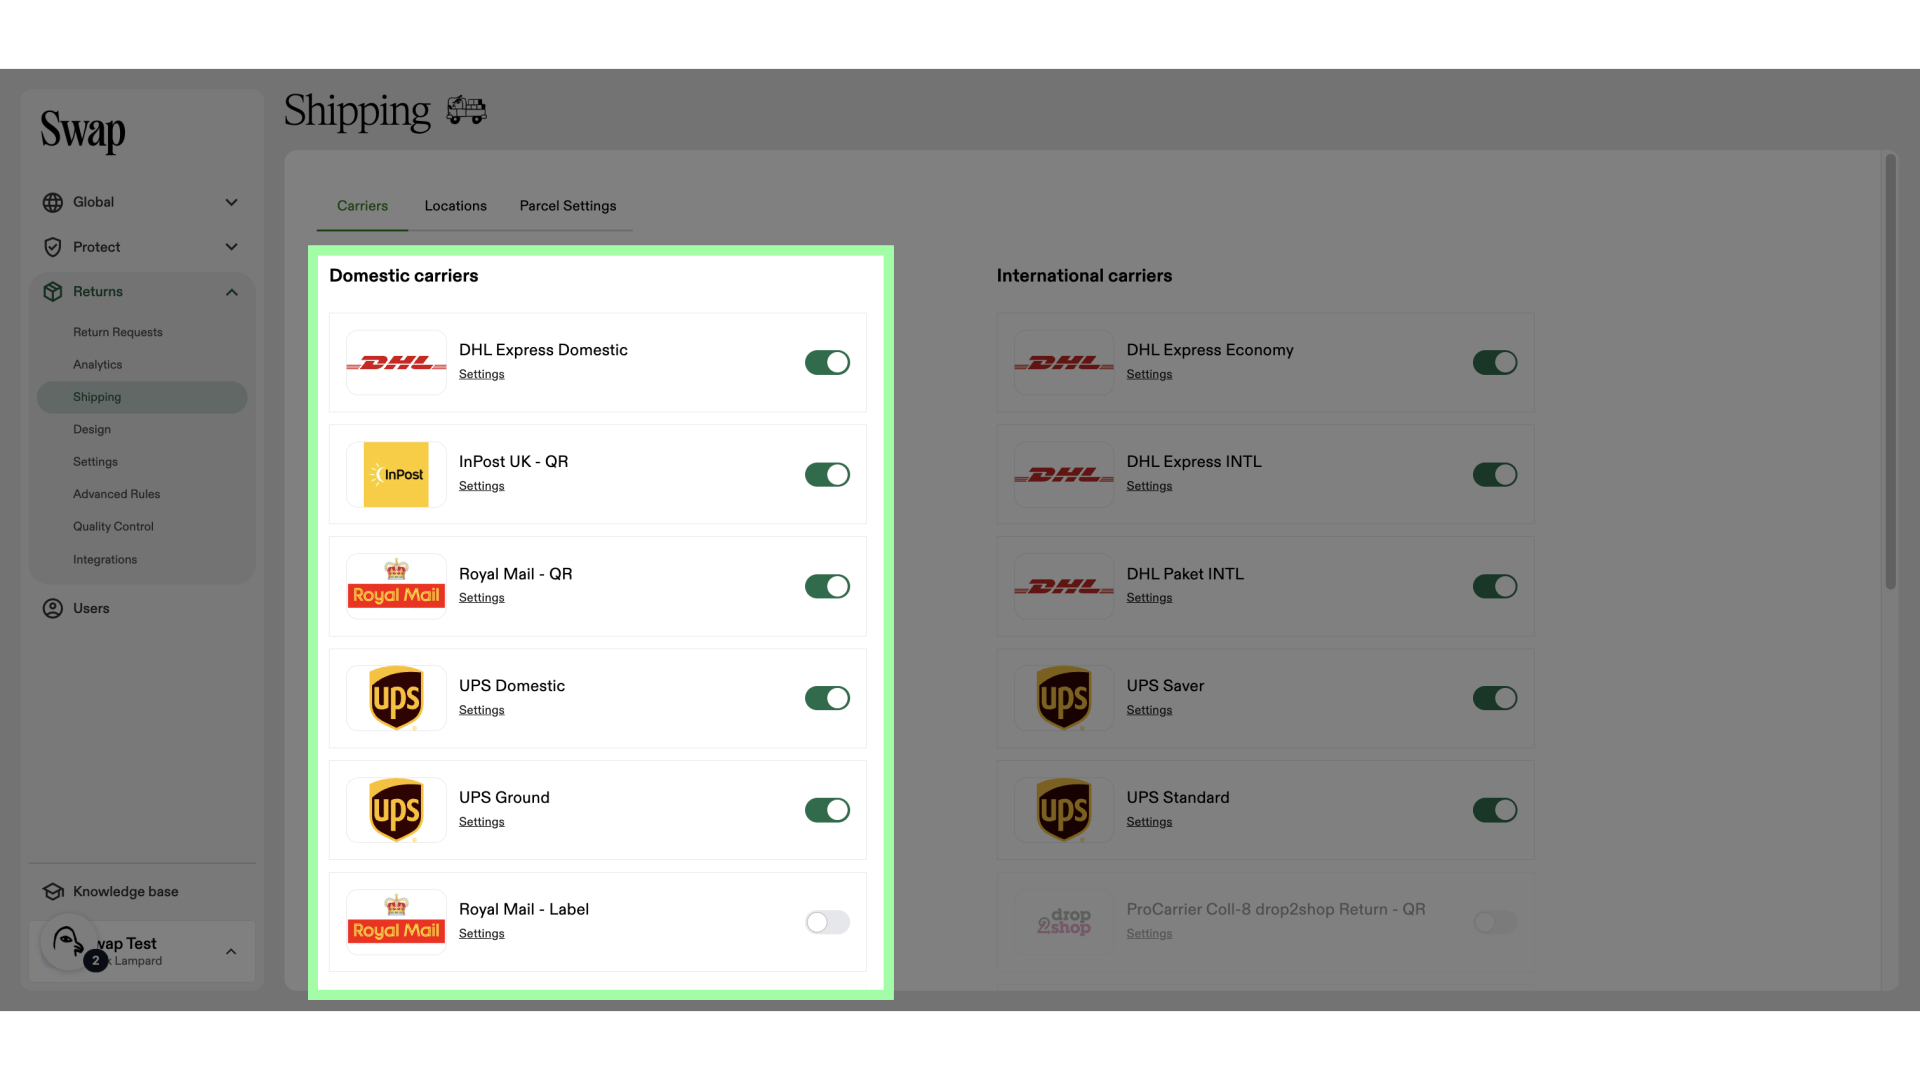
Task: Toggle off InPost UK - QR carrier
Action: (827, 474)
